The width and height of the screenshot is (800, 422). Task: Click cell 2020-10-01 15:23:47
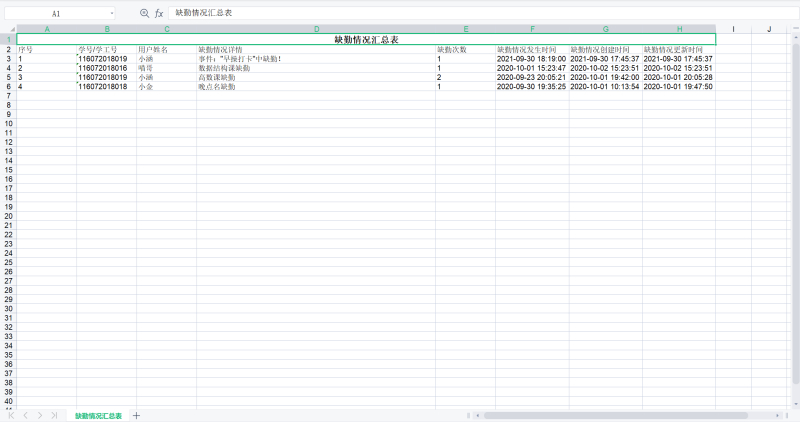click(x=533, y=68)
